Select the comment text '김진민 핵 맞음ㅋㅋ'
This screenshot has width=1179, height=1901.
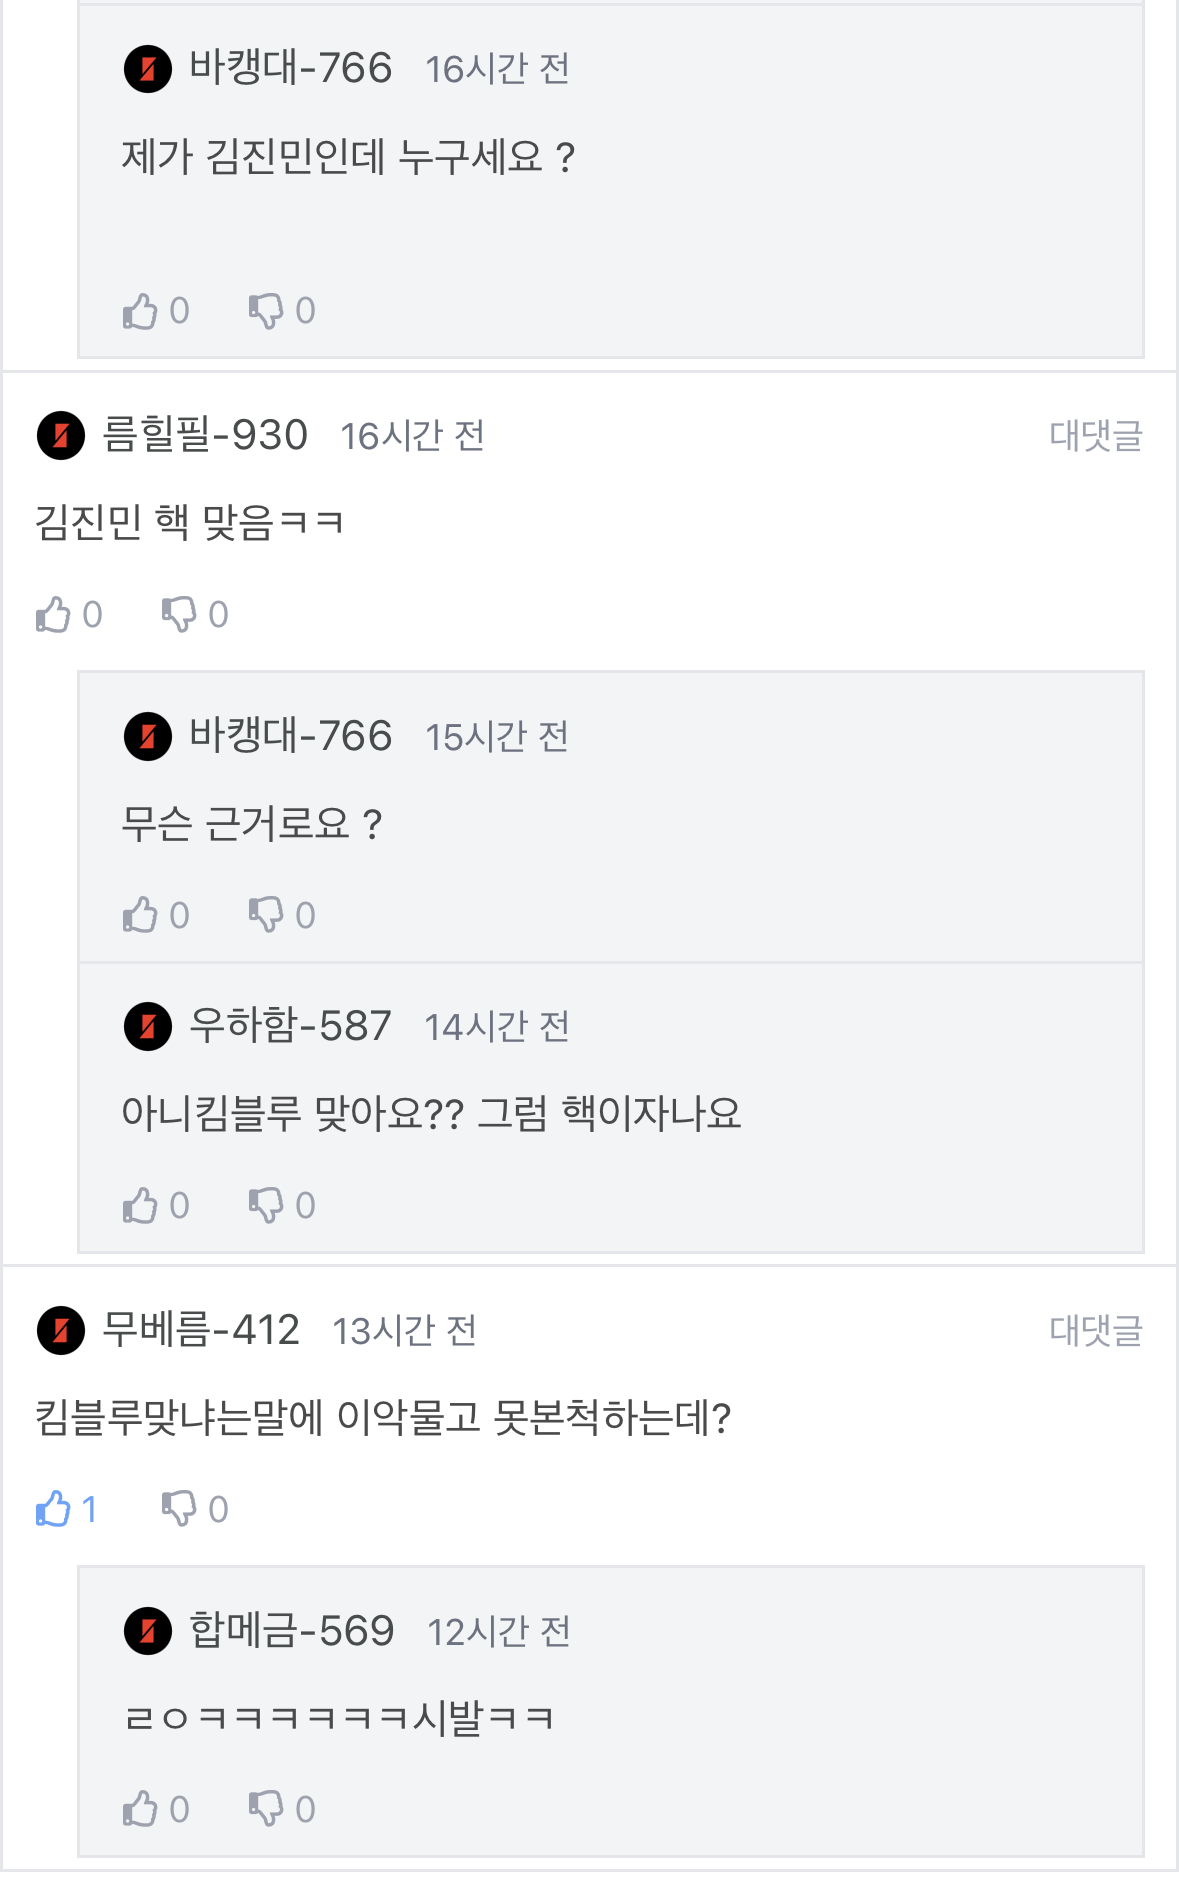189,522
